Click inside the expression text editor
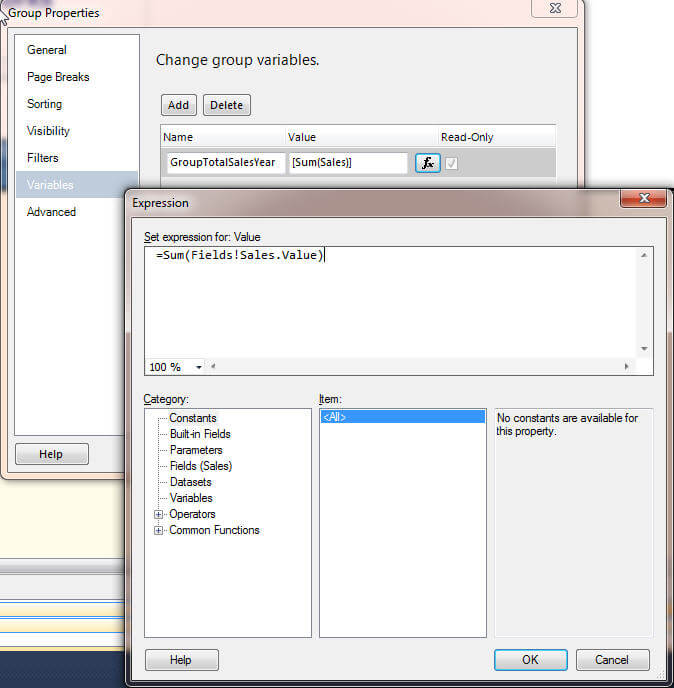 [x=391, y=303]
